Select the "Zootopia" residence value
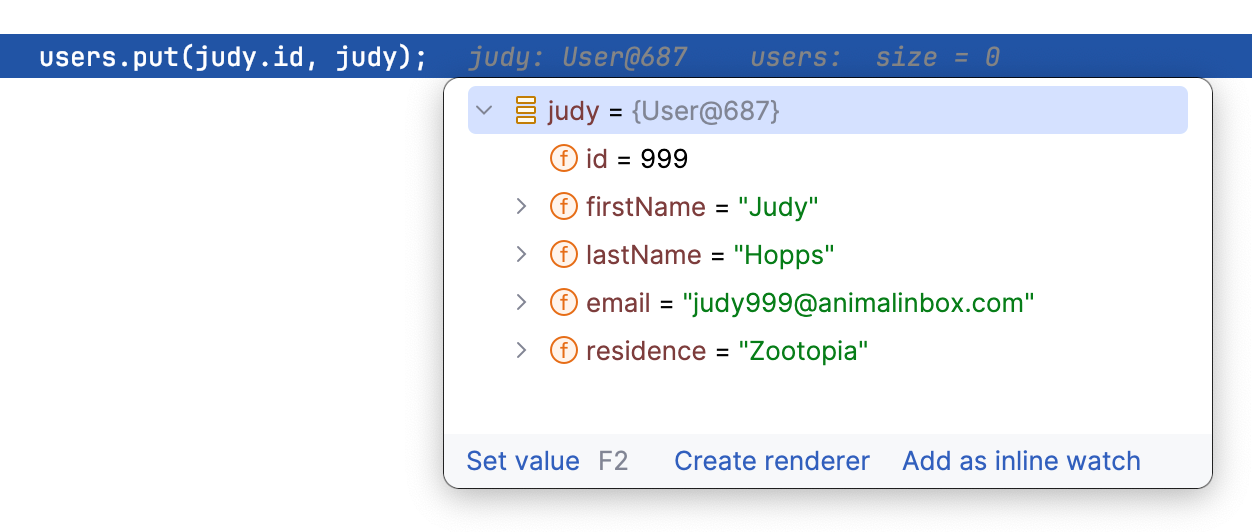 tap(803, 351)
